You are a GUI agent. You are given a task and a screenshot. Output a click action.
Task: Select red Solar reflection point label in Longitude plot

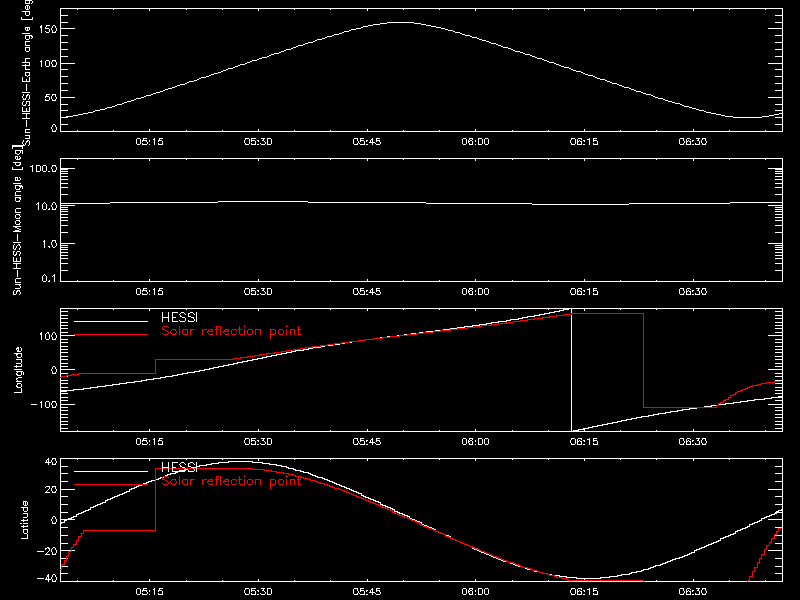point(231,331)
